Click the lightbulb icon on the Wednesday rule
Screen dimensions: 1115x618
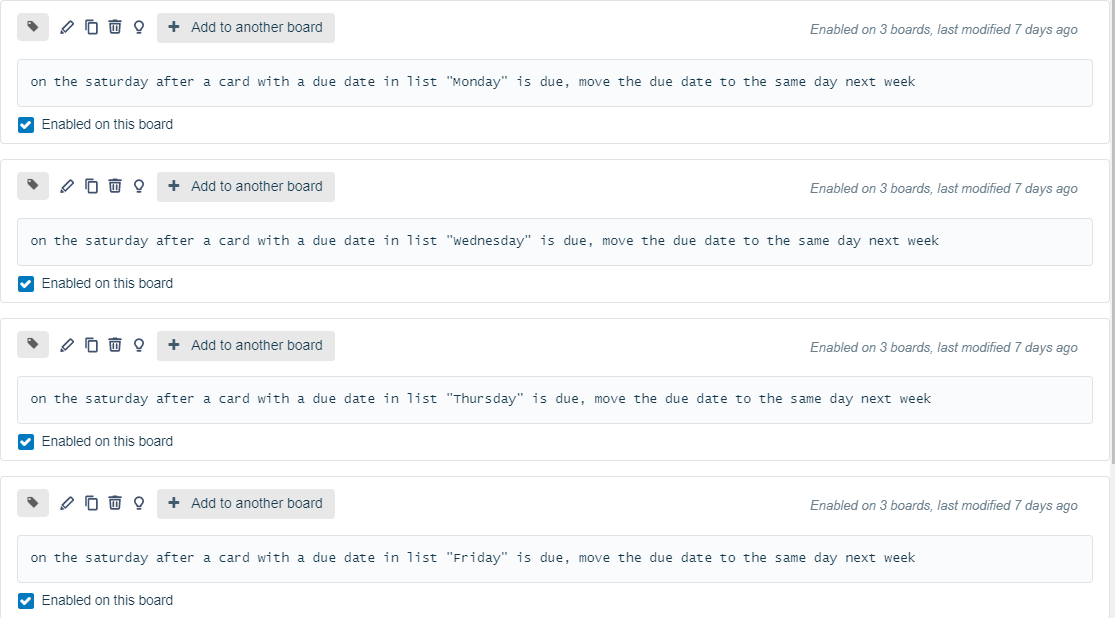tap(139, 186)
